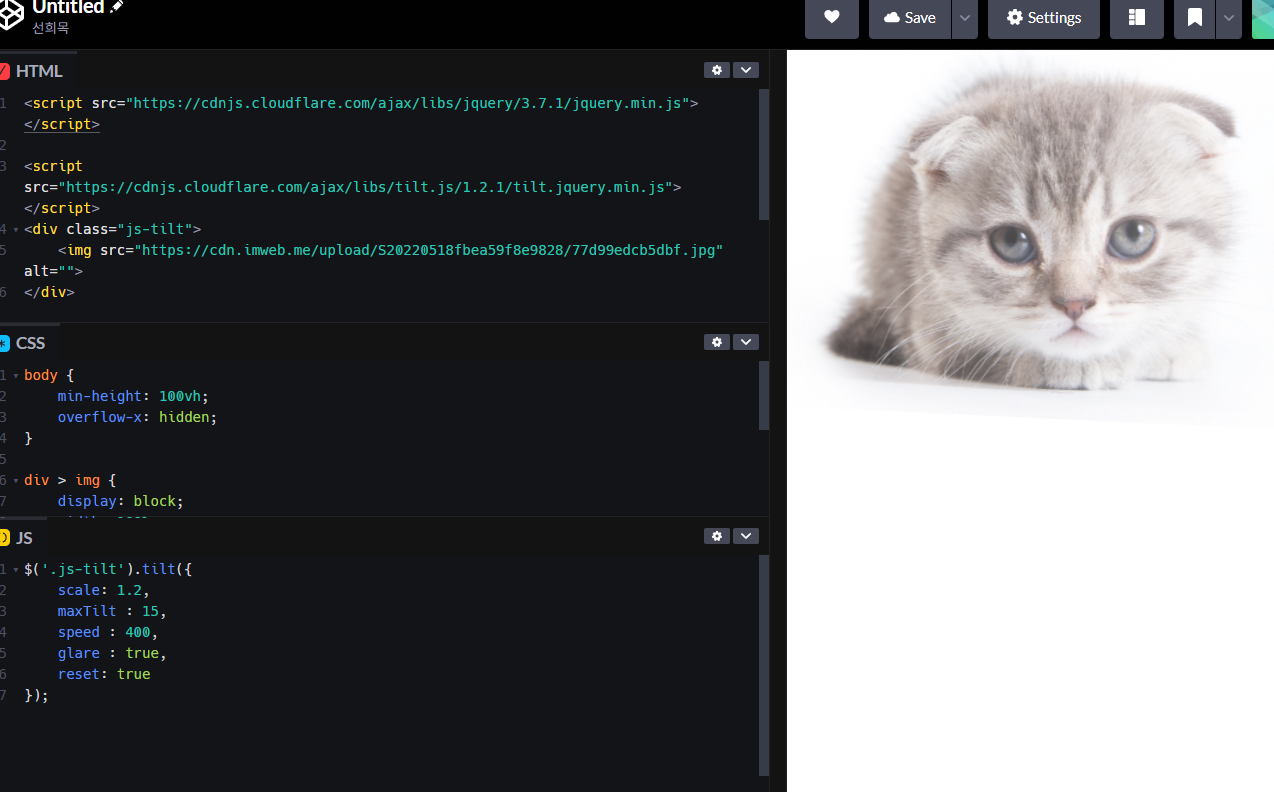Open JS editor settings gear

tap(716, 536)
